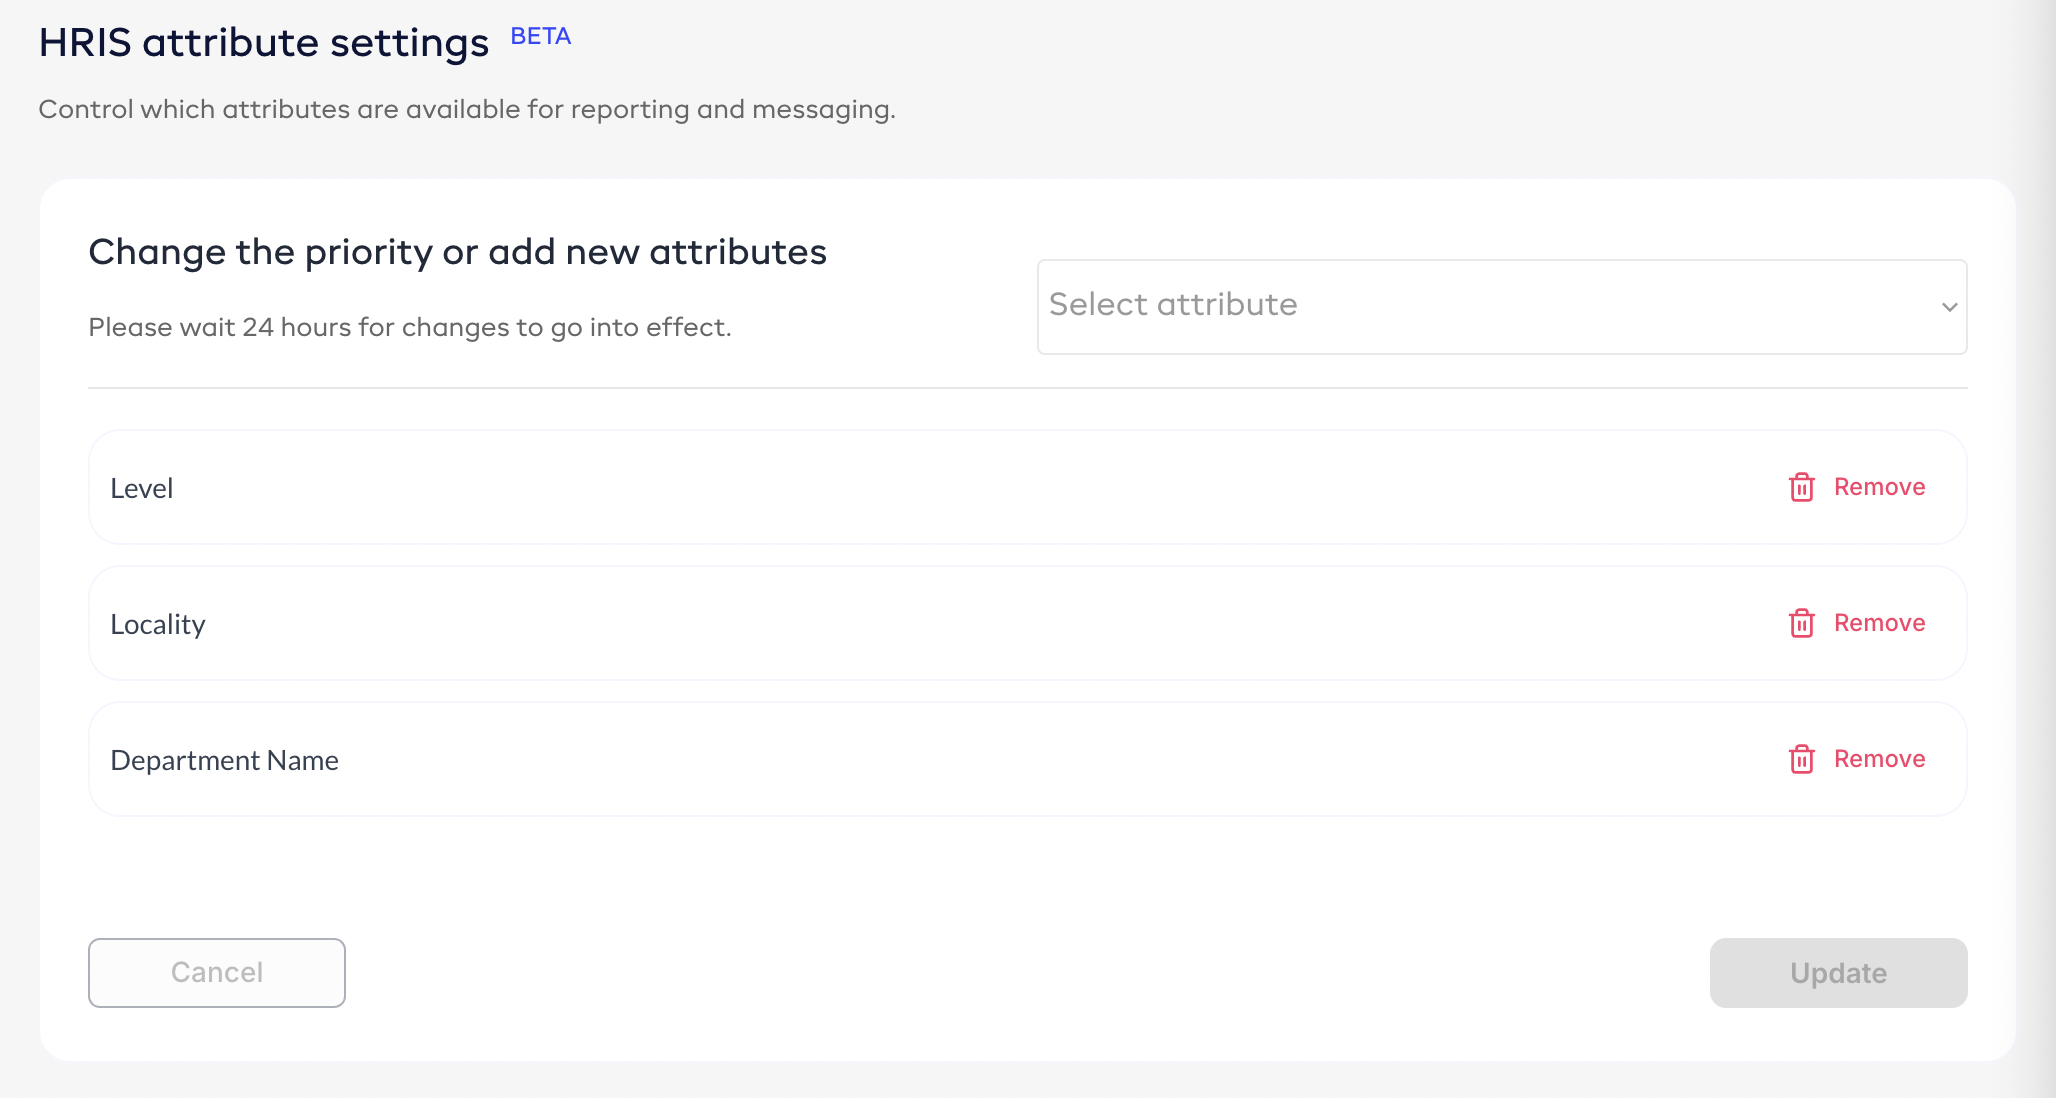Viewport: 2056px width, 1098px height.
Task: Click the 'Control which attributes' description
Action: (x=466, y=109)
